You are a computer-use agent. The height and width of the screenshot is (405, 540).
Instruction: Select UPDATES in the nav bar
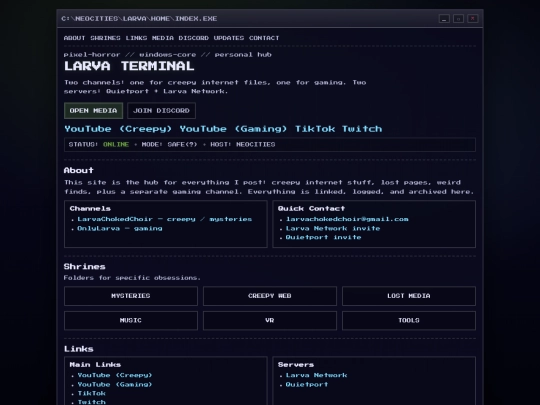[x=229, y=38]
